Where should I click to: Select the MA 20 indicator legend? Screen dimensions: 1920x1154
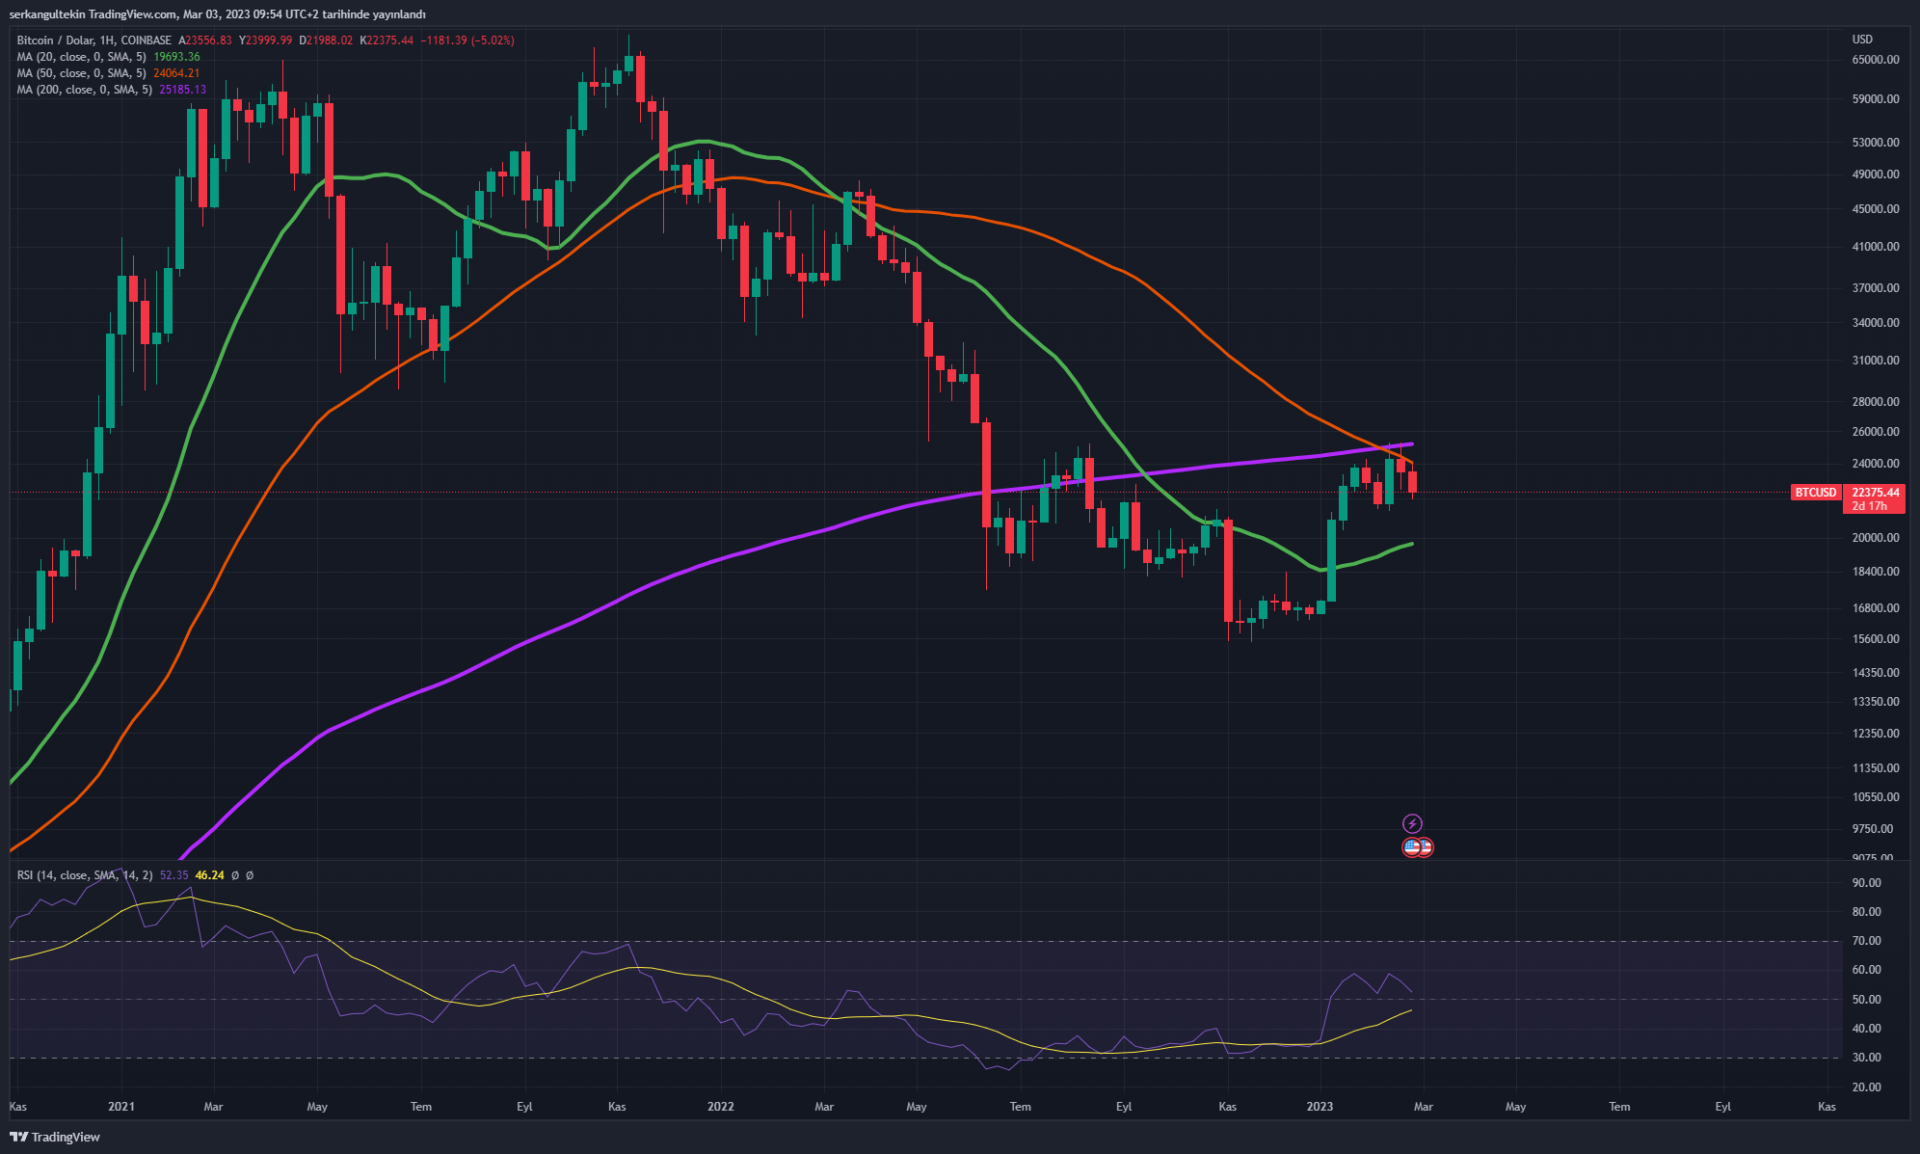(x=81, y=57)
